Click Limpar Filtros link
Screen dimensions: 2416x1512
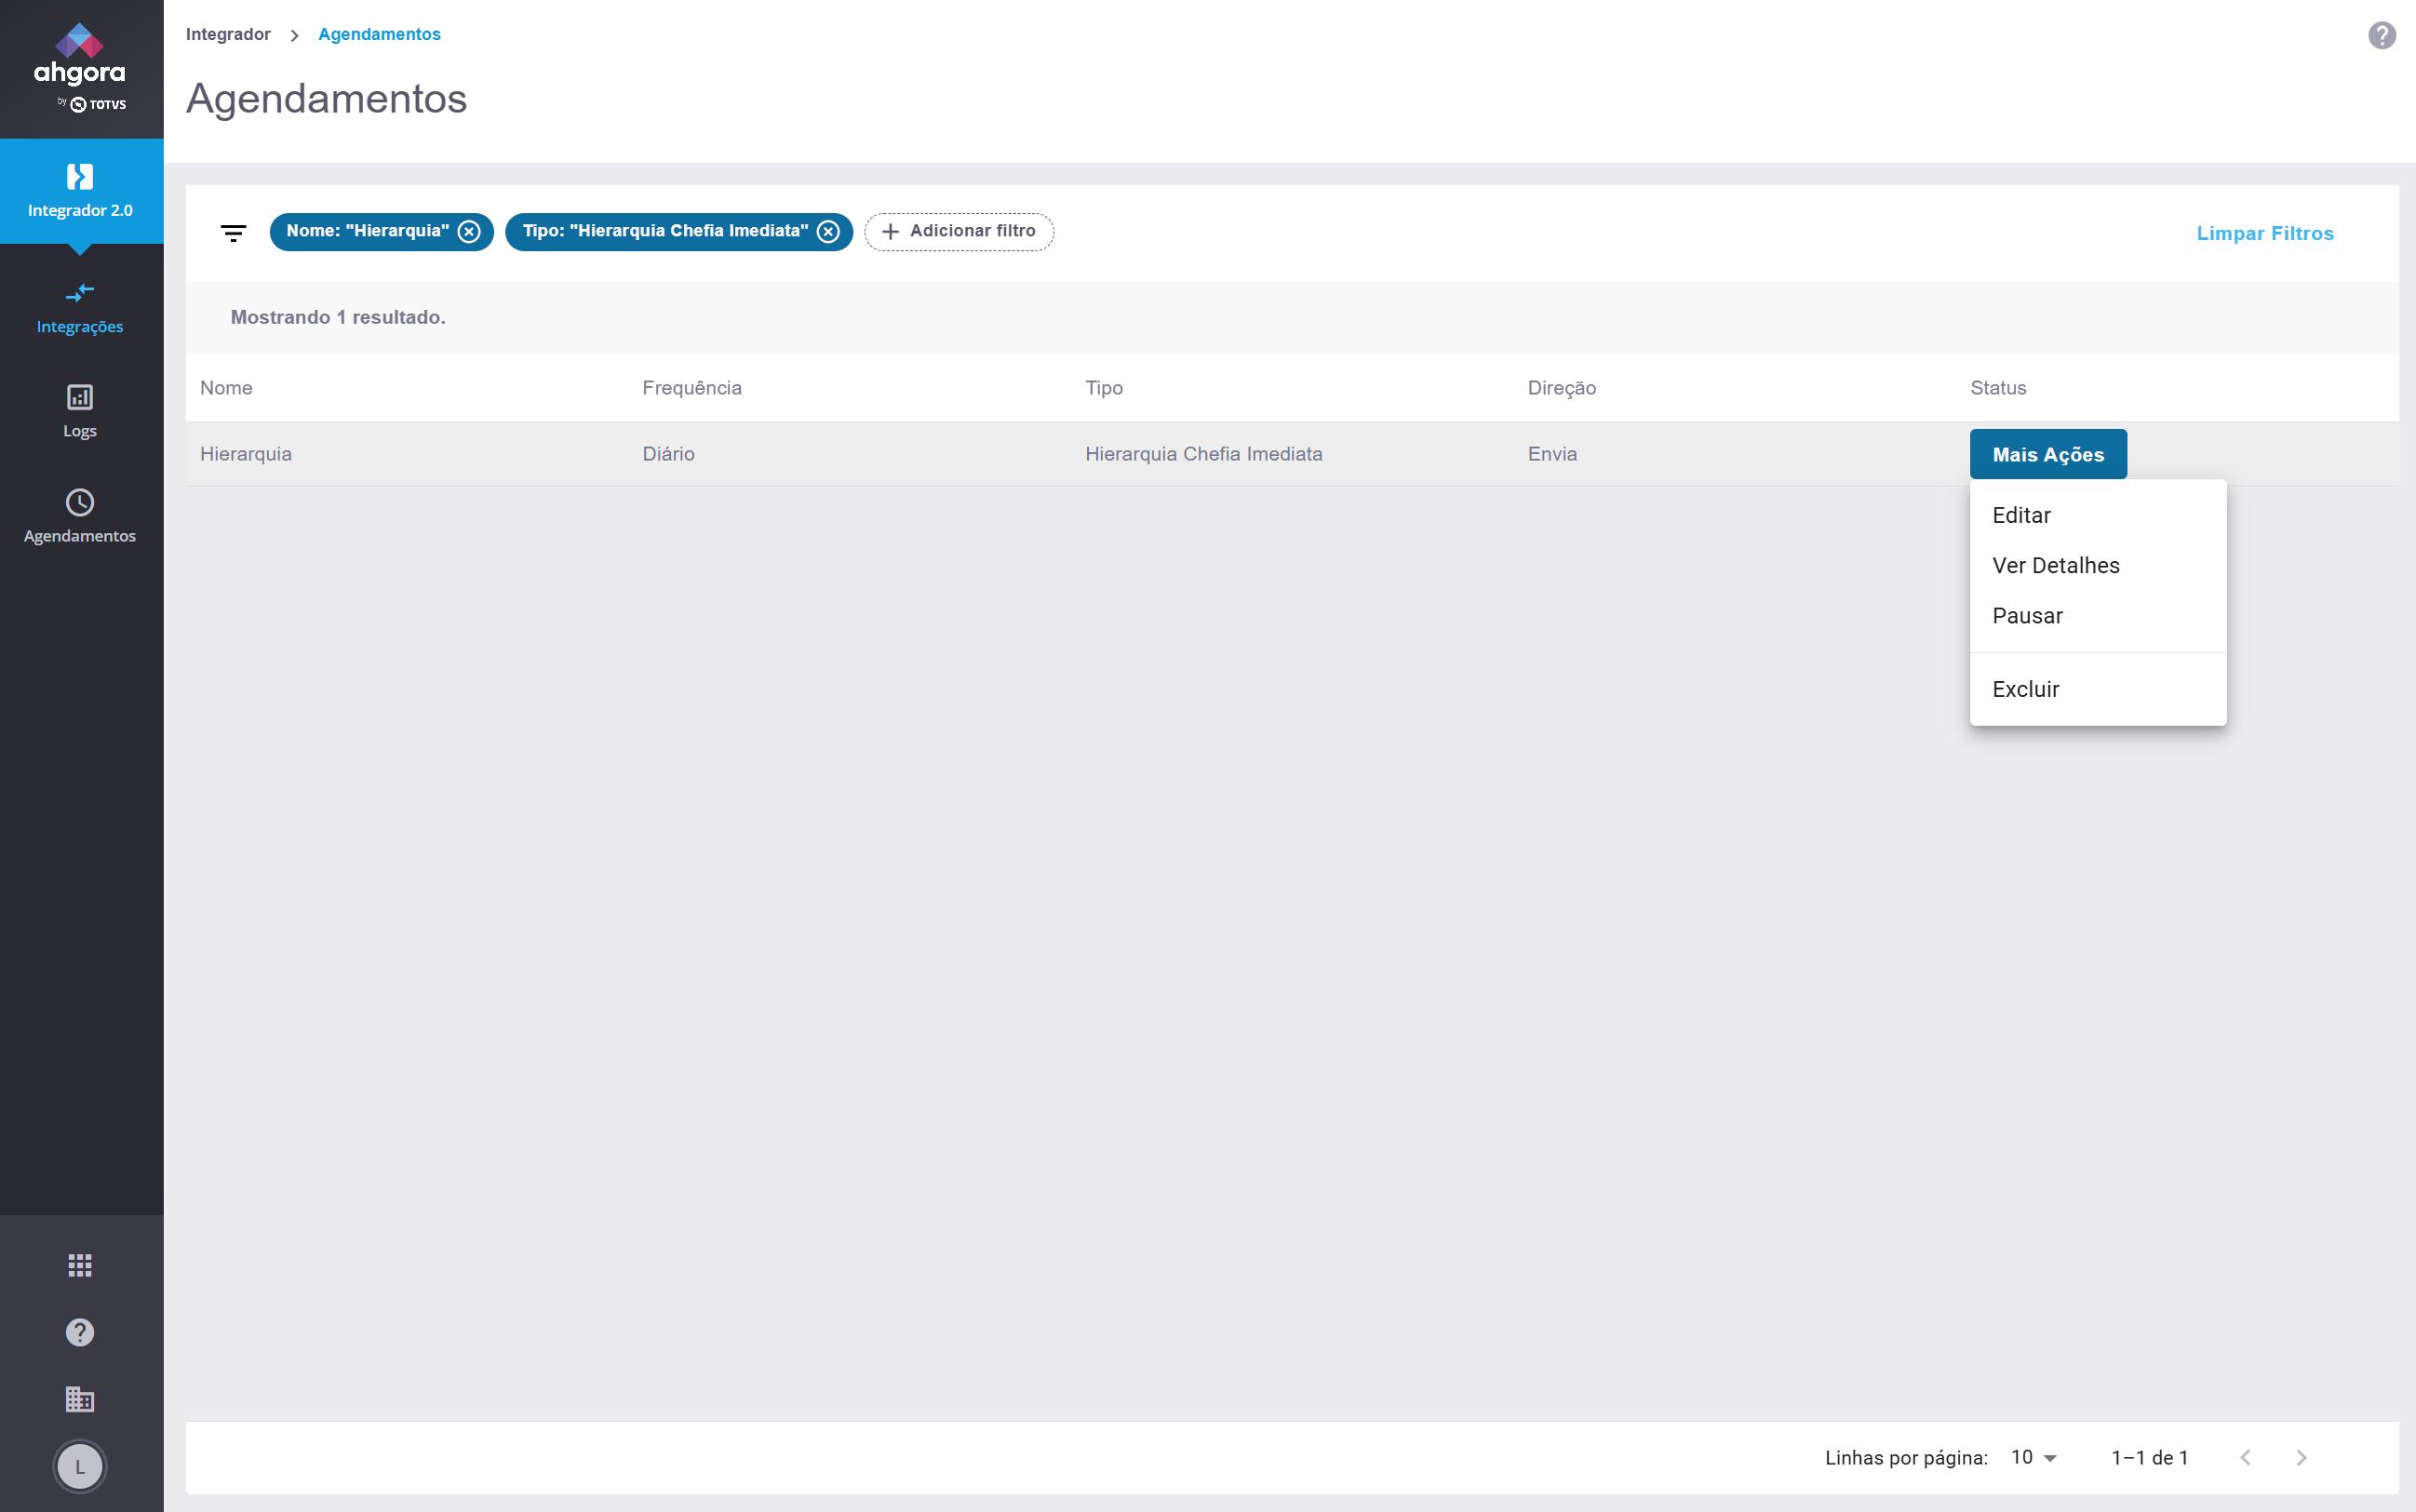click(2264, 233)
